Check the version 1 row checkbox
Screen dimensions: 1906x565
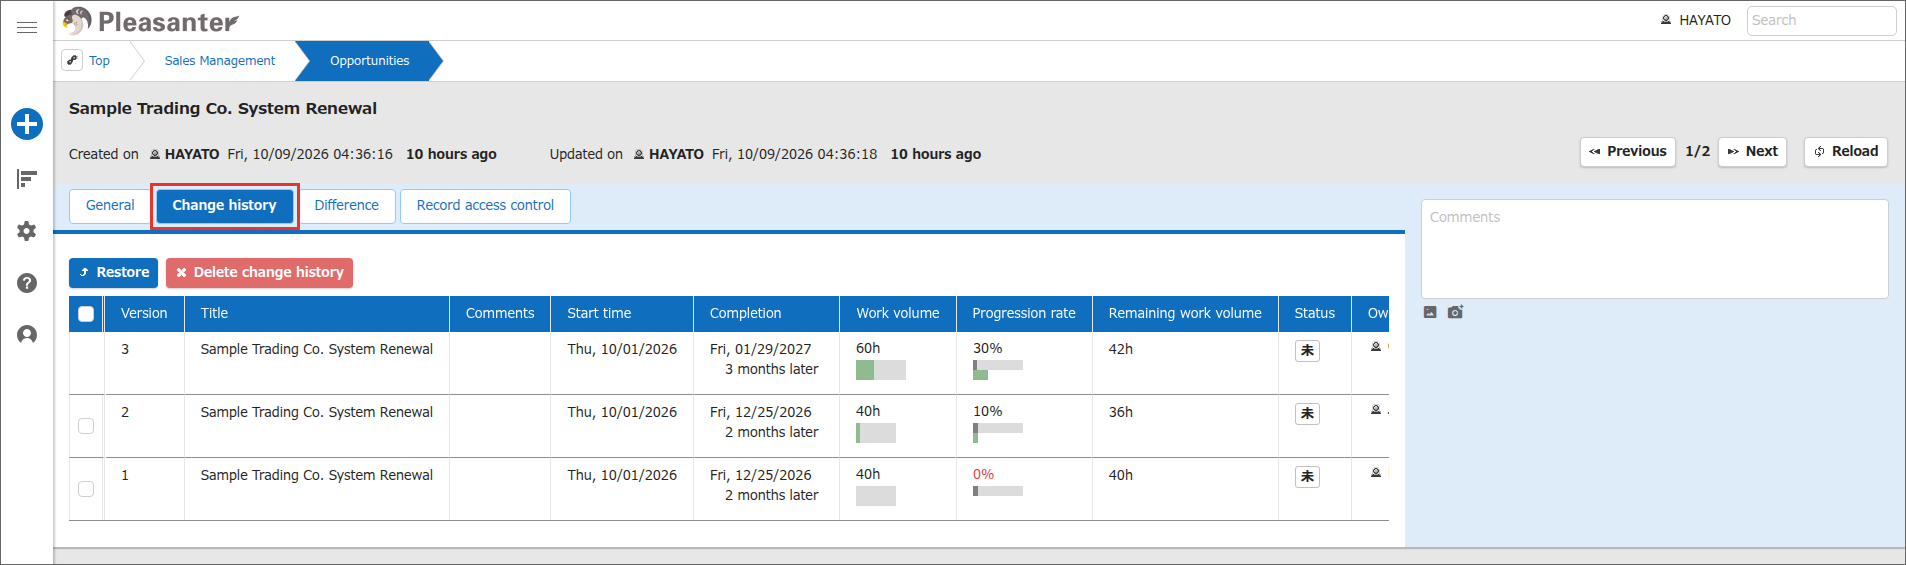pos(86,489)
